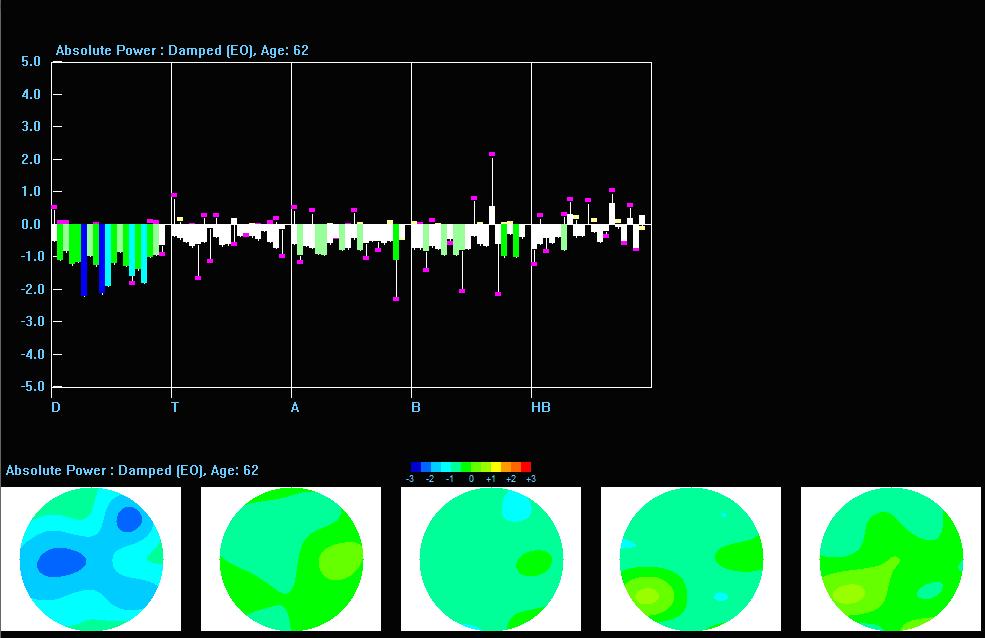Click the red end of the color scale

[526, 467]
